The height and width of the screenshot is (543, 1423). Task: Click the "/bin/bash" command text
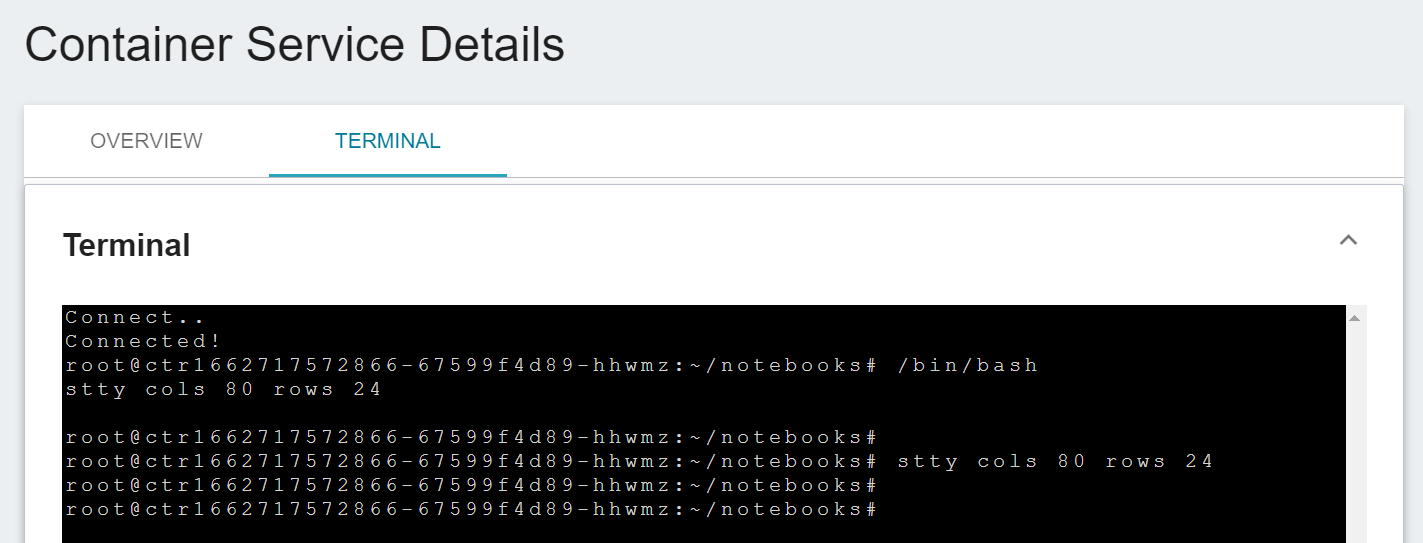[x=967, y=366]
